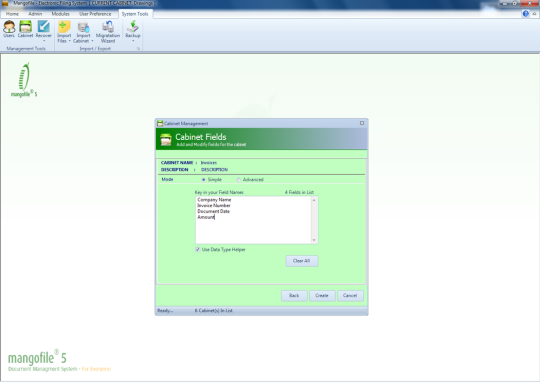The width and height of the screenshot is (540, 382).
Task: Open the Cabinet management icon
Action: click(x=25, y=29)
